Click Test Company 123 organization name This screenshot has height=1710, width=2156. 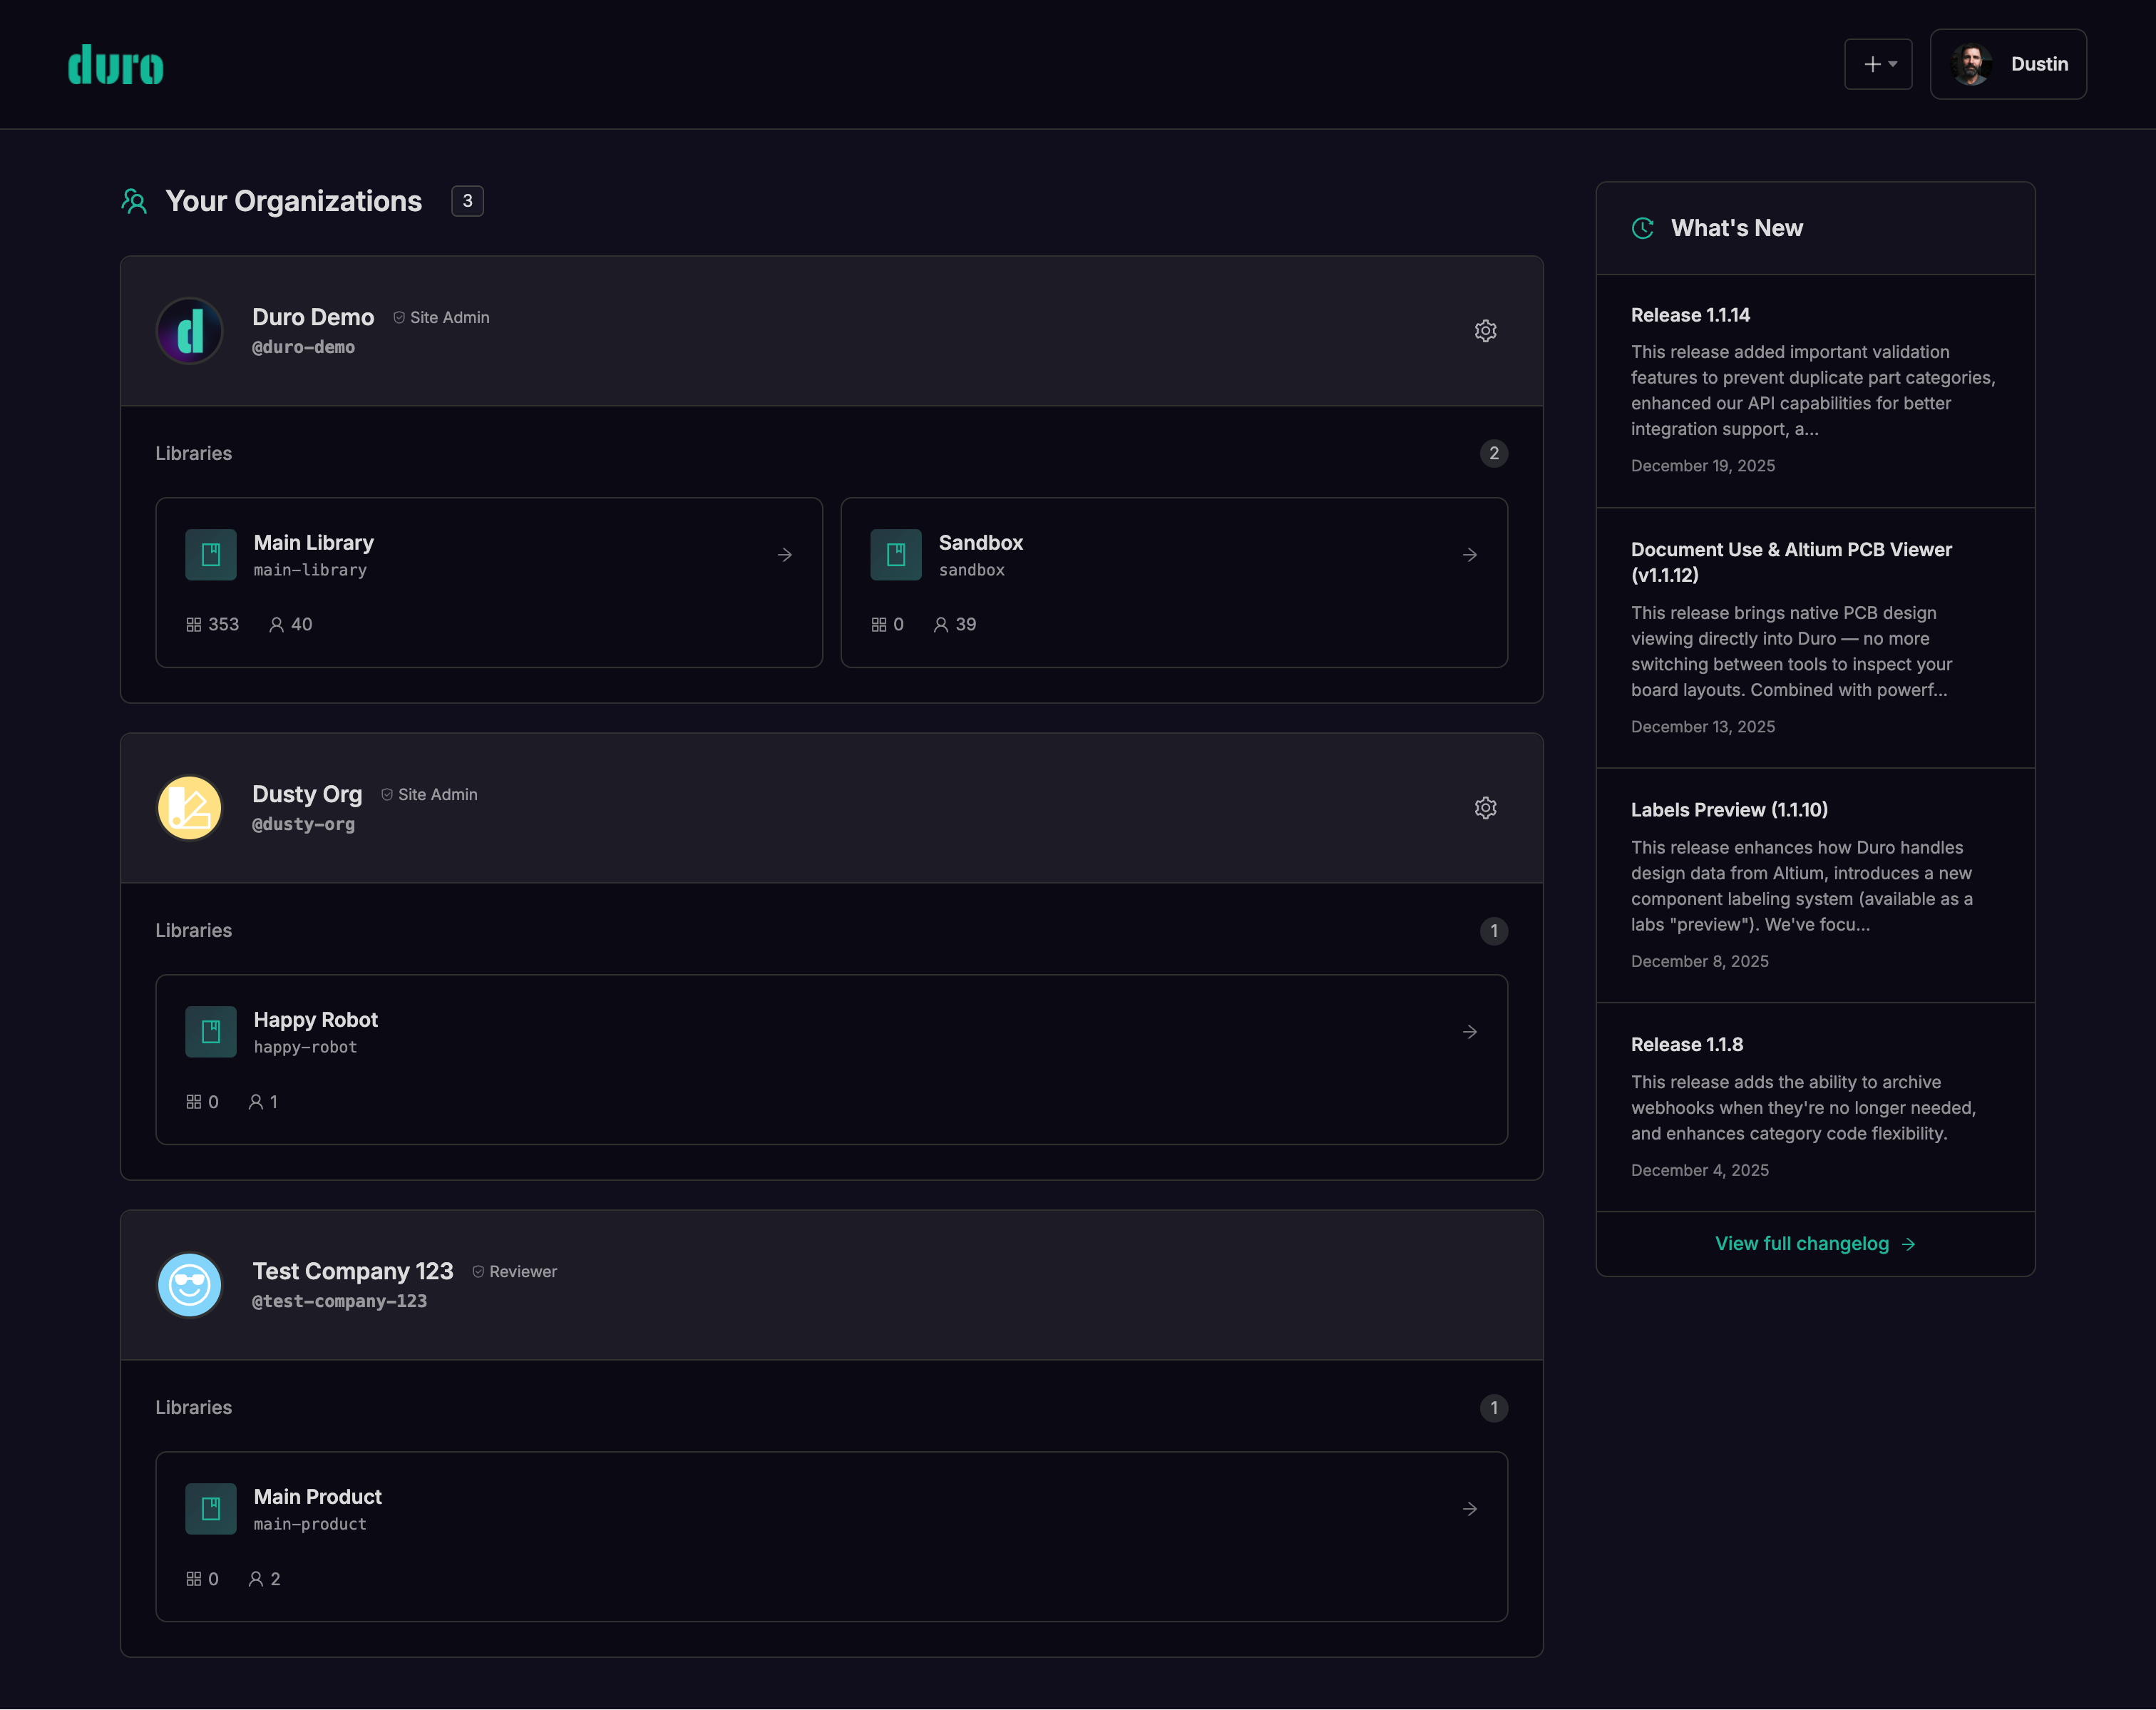[352, 1271]
